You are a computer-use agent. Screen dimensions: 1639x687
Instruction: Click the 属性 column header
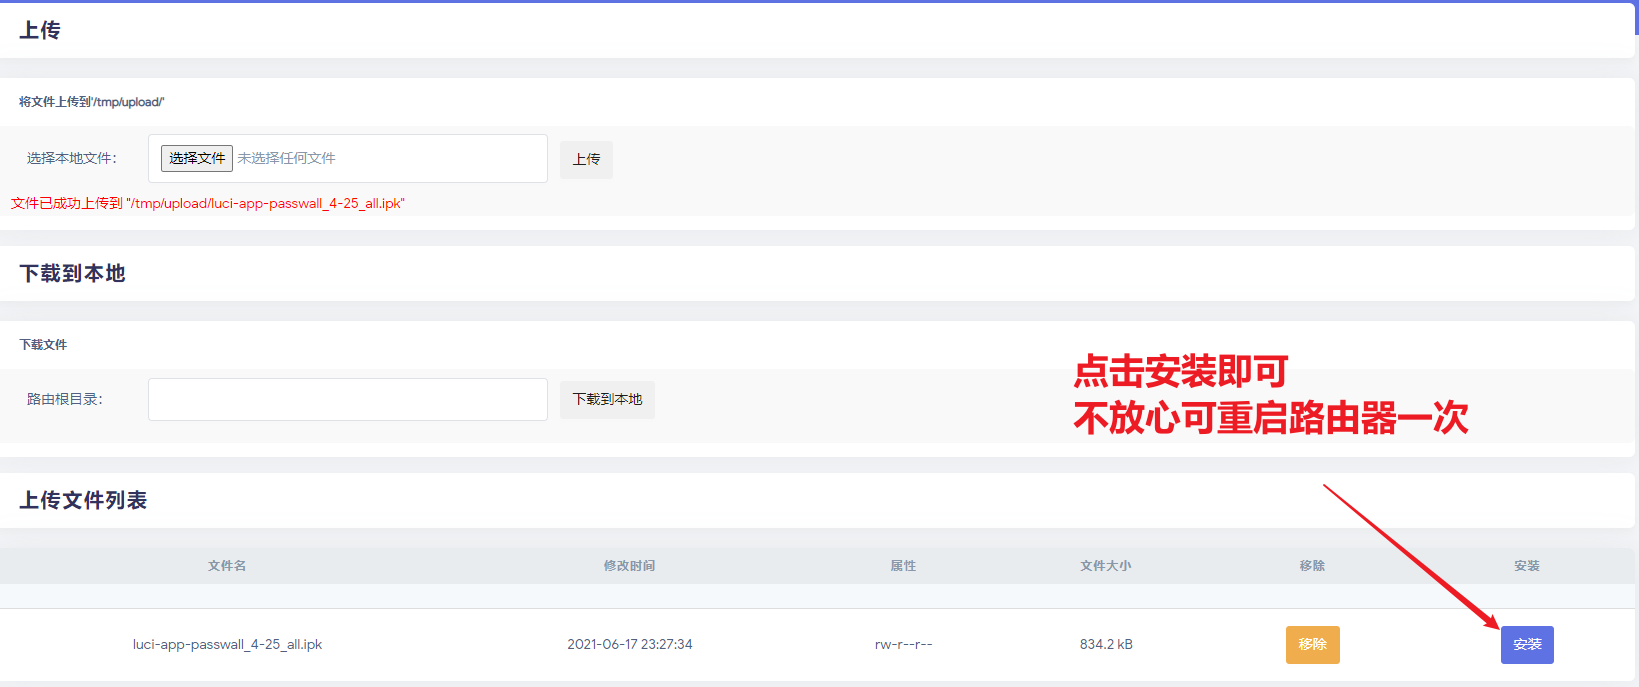[903, 566]
